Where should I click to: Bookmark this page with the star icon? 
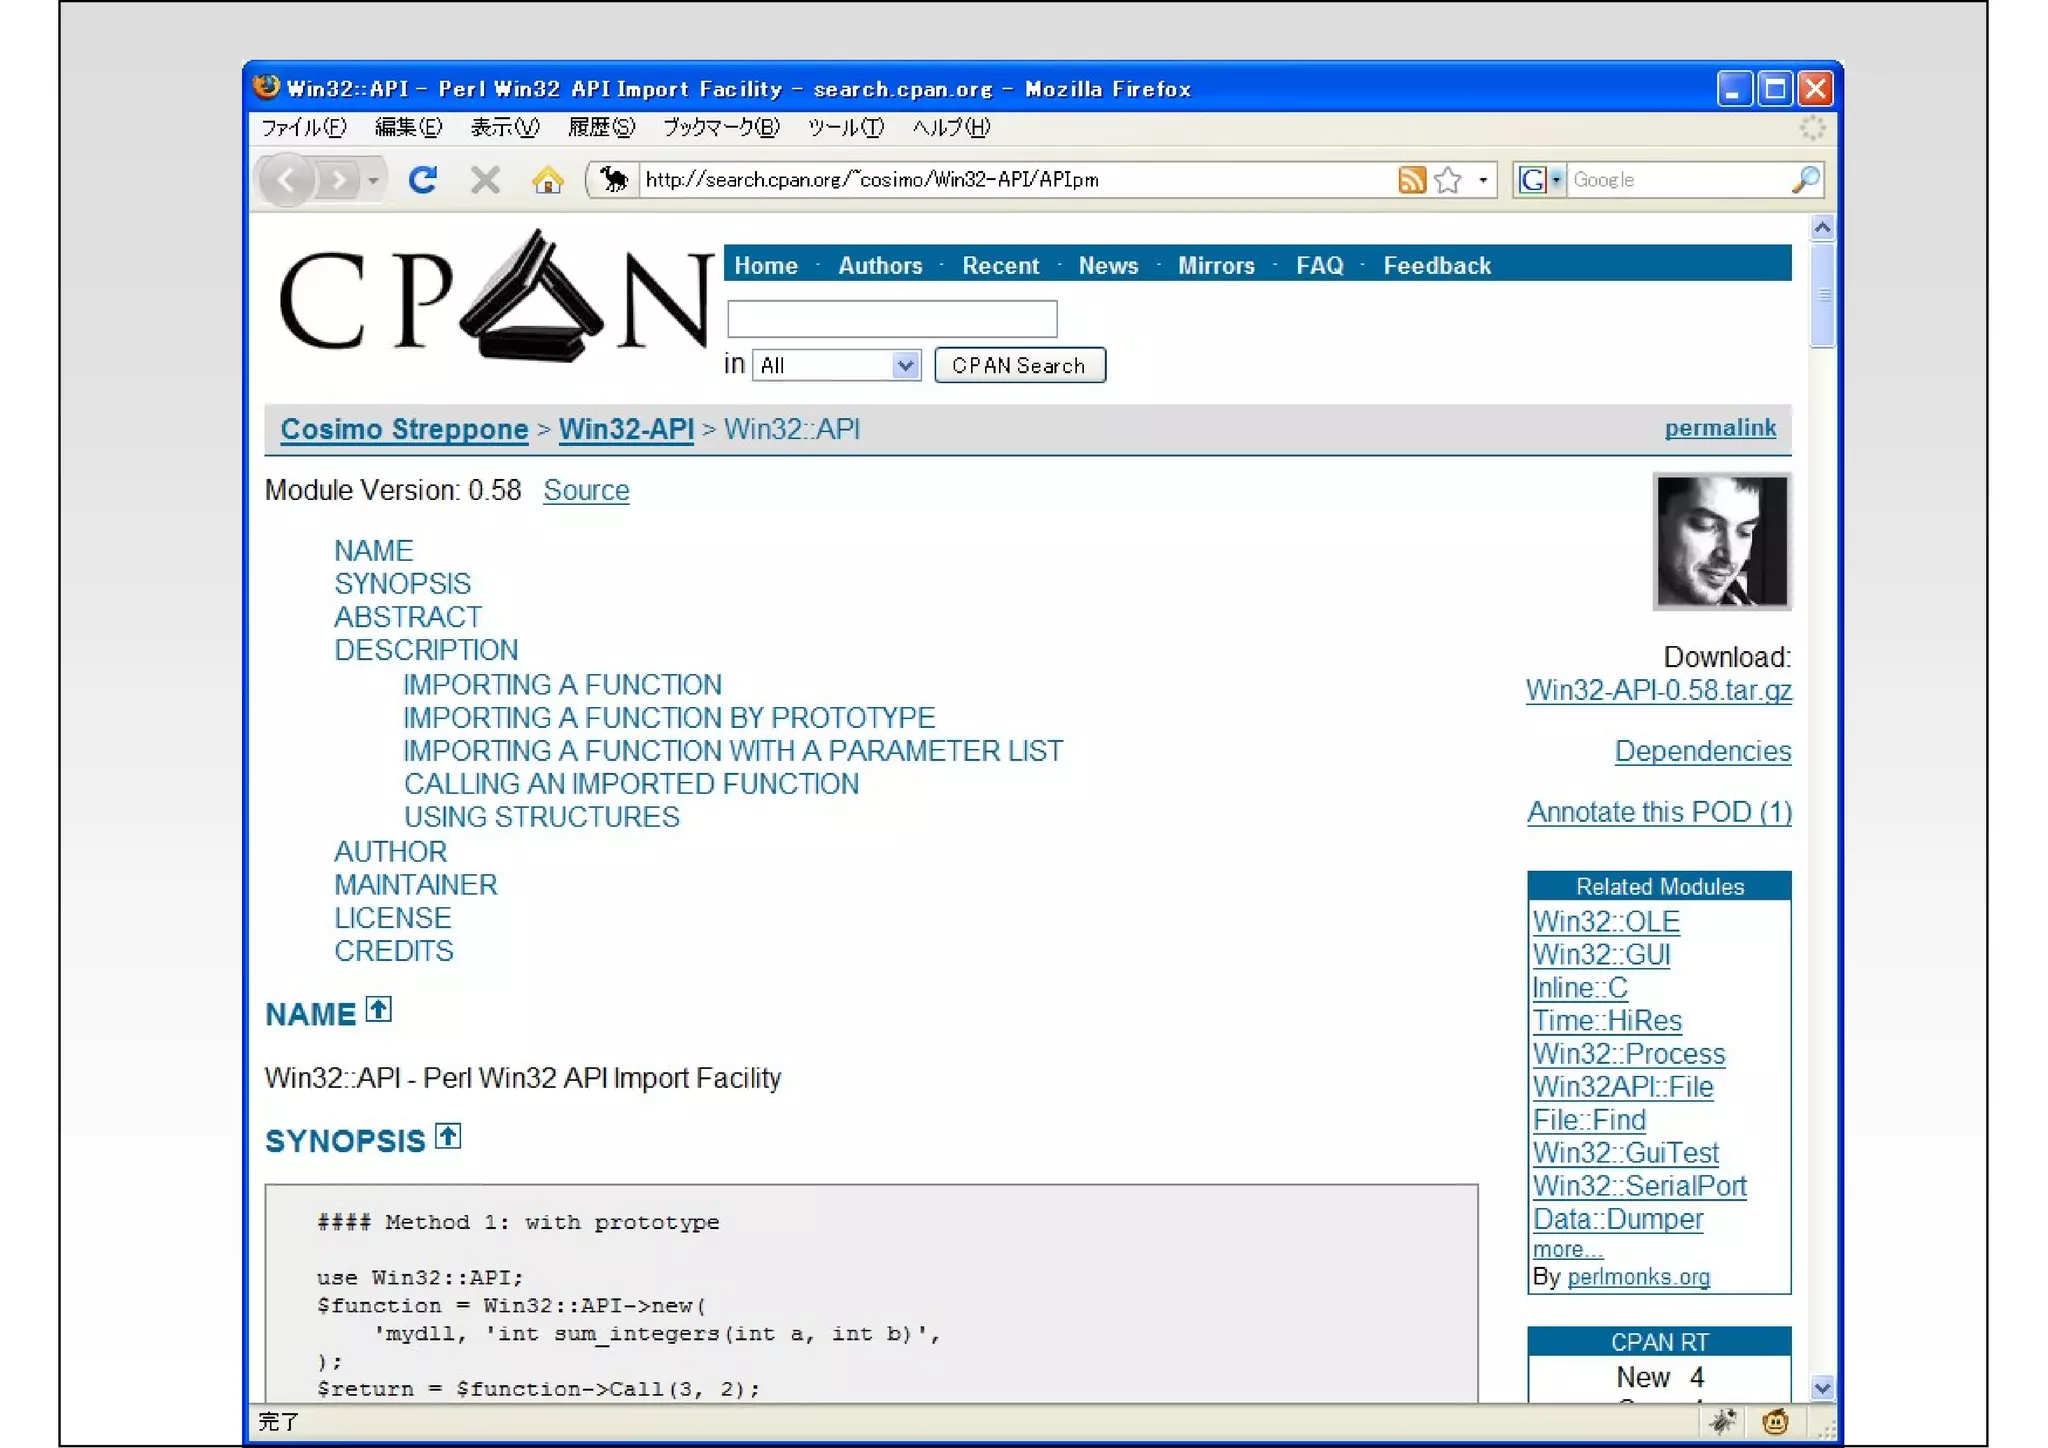click(1447, 180)
